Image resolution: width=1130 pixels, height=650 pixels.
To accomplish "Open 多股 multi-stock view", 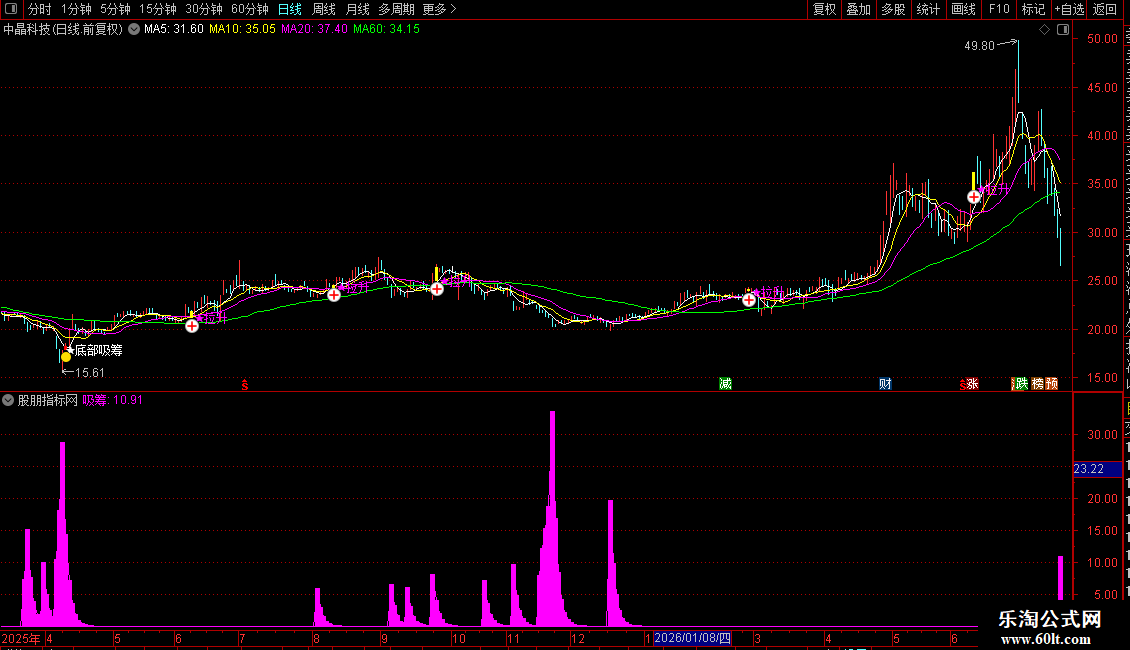I will (x=894, y=9).
